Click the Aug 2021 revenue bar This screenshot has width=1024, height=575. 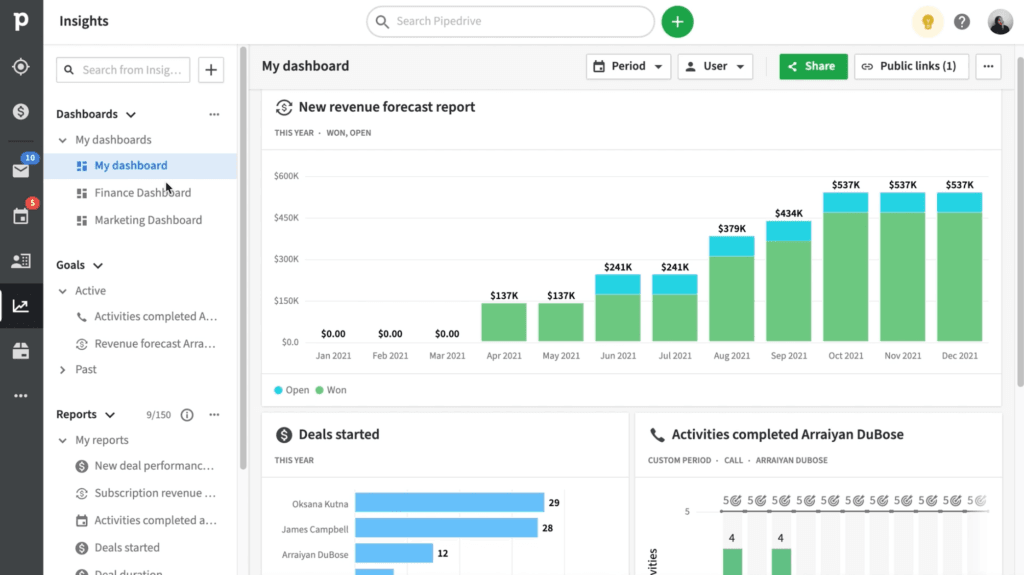pyautogui.click(x=731, y=289)
